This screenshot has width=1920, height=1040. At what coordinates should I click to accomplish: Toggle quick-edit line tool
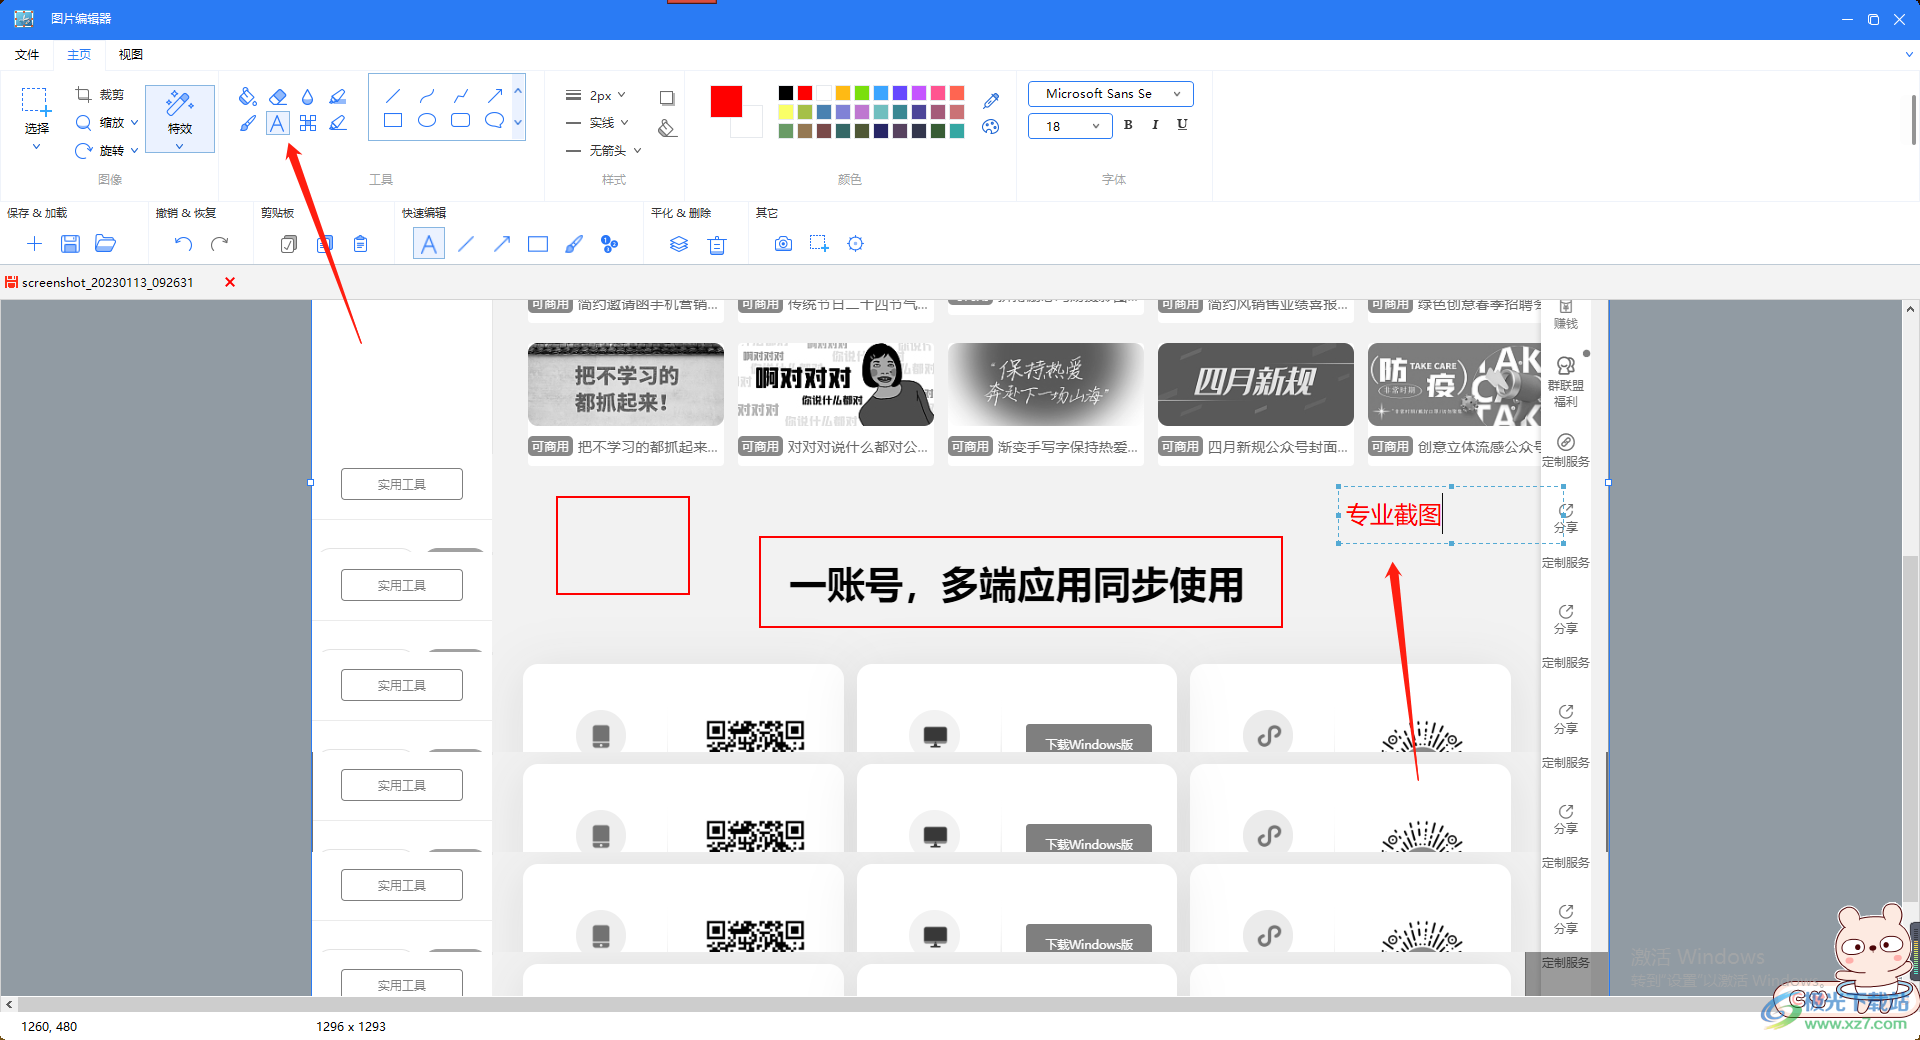click(x=466, y=244)
